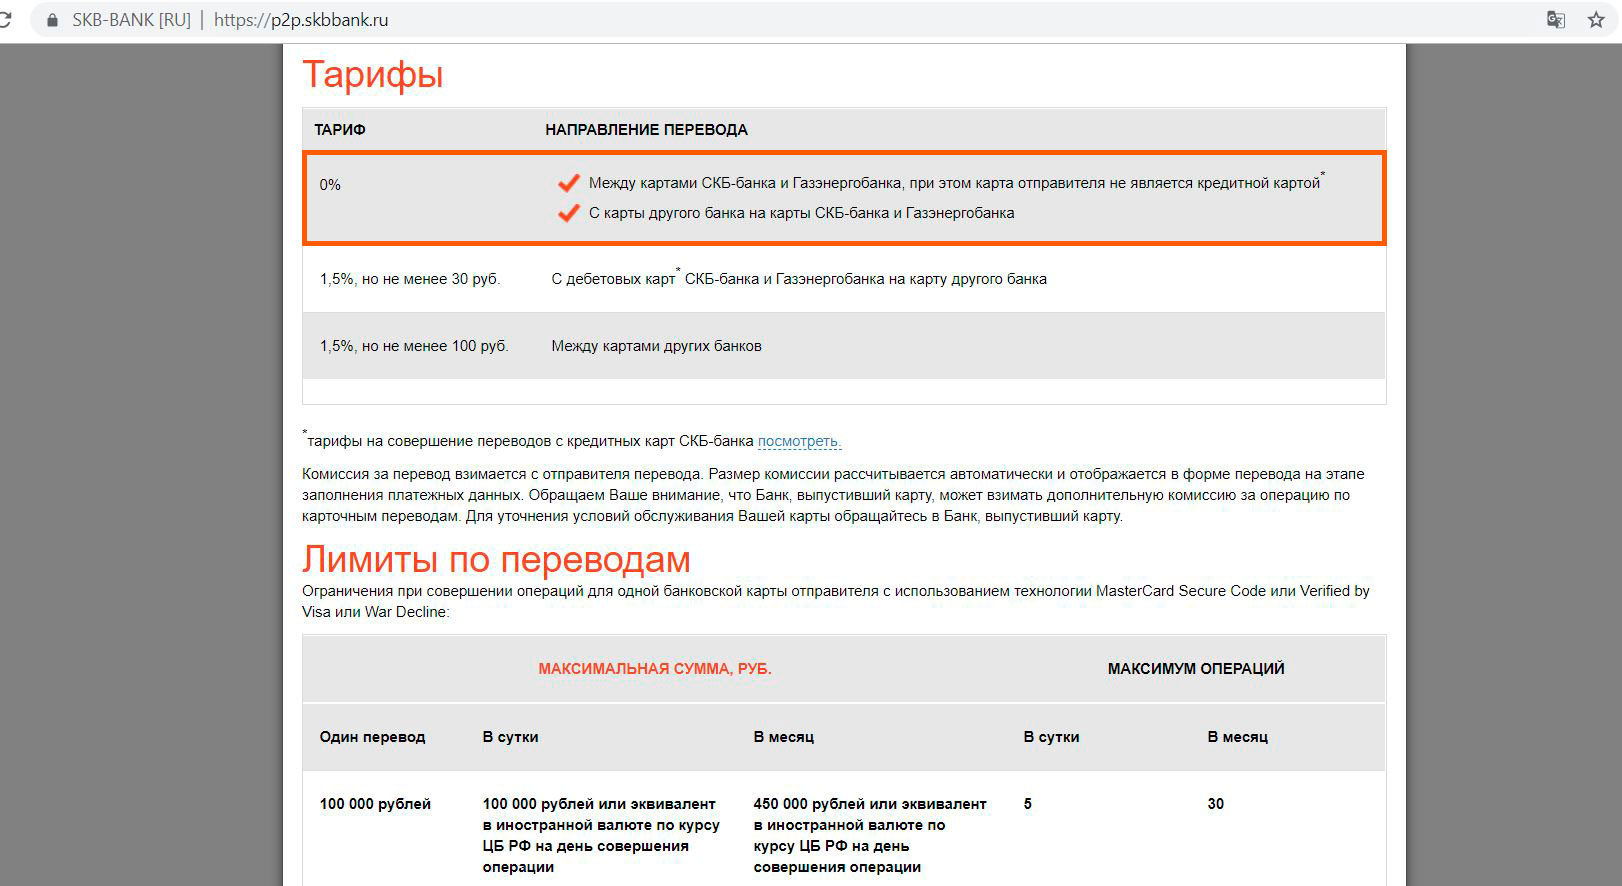Click the lock icon in address bar
This screenshot has width=1622, height=886.
52,20
